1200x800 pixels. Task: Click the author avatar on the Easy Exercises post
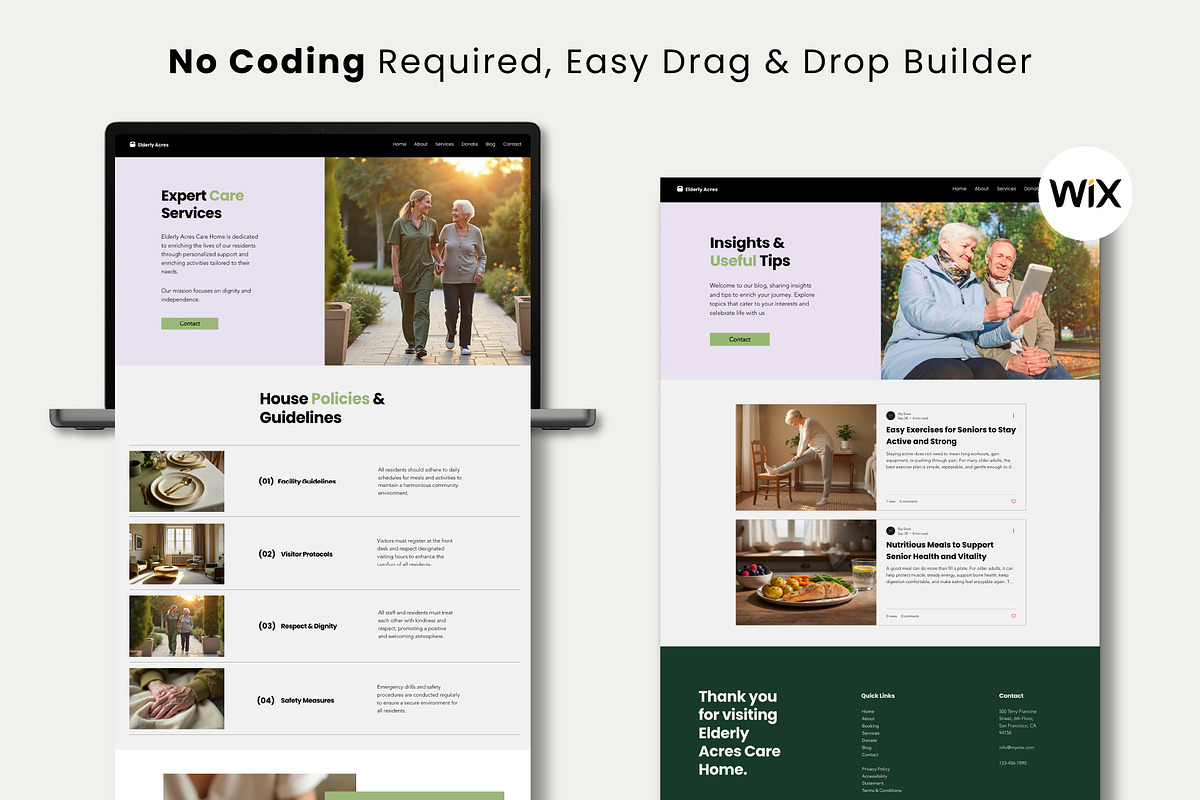(891, 415)
